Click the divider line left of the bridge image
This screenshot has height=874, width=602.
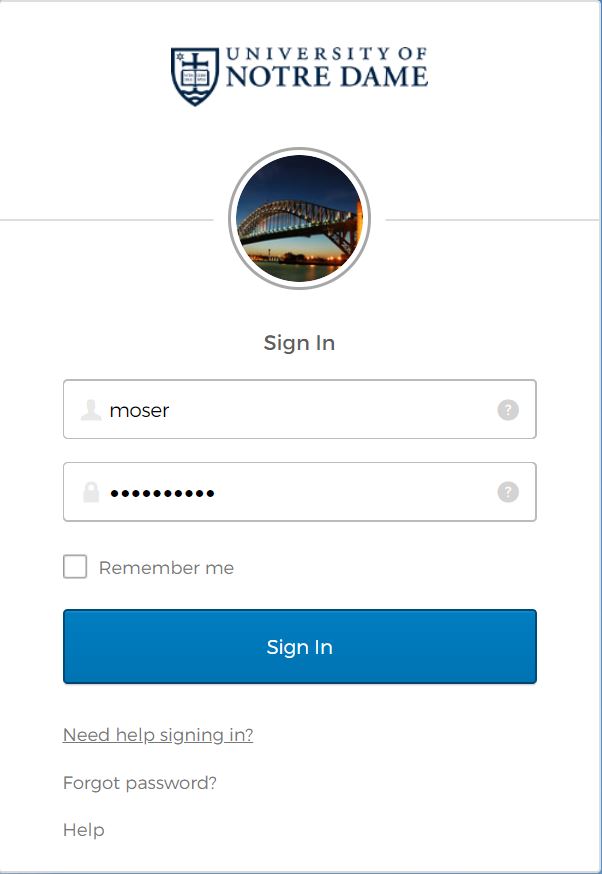click(106, 220)
